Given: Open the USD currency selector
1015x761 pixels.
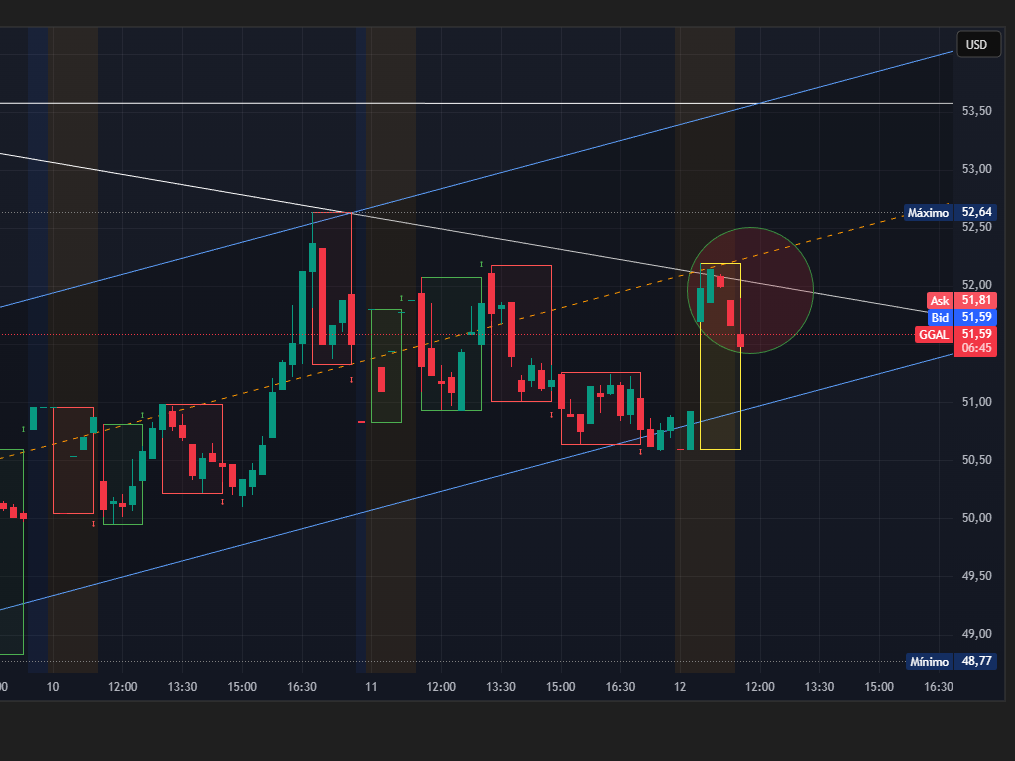Looking at the screenshot, I should (977, 45).
